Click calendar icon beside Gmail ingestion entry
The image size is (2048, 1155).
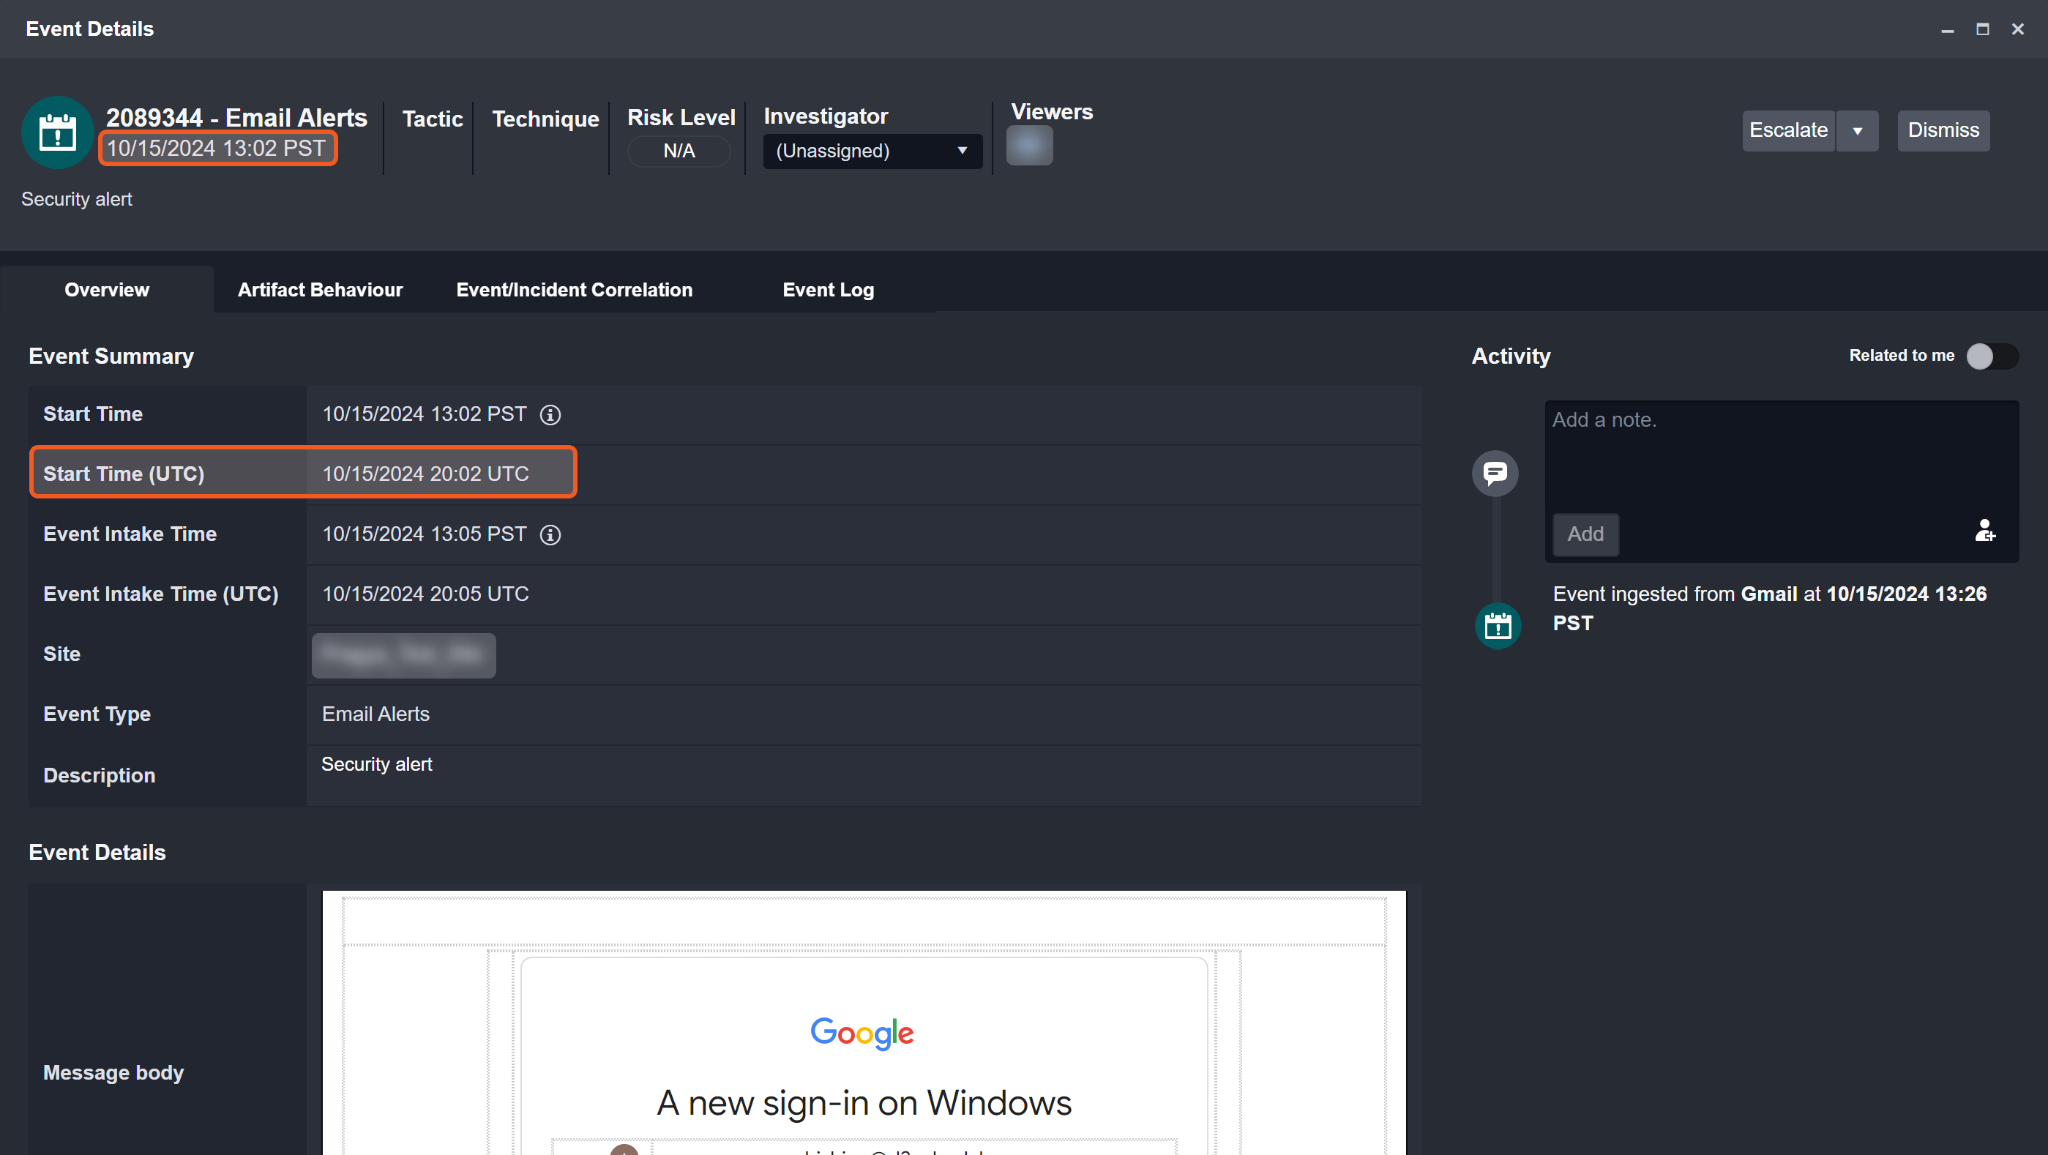point(1498,626)
